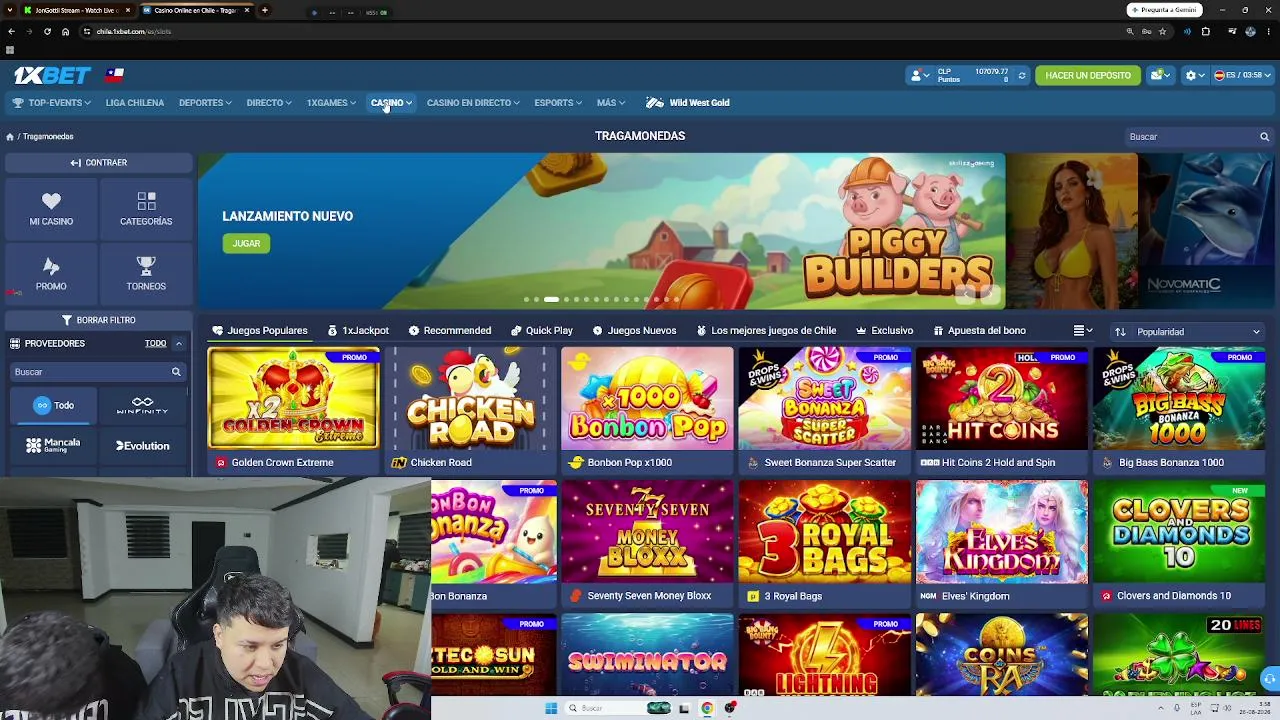
Task: Select the Winfinity provider filter
Action: coord(142,406)
